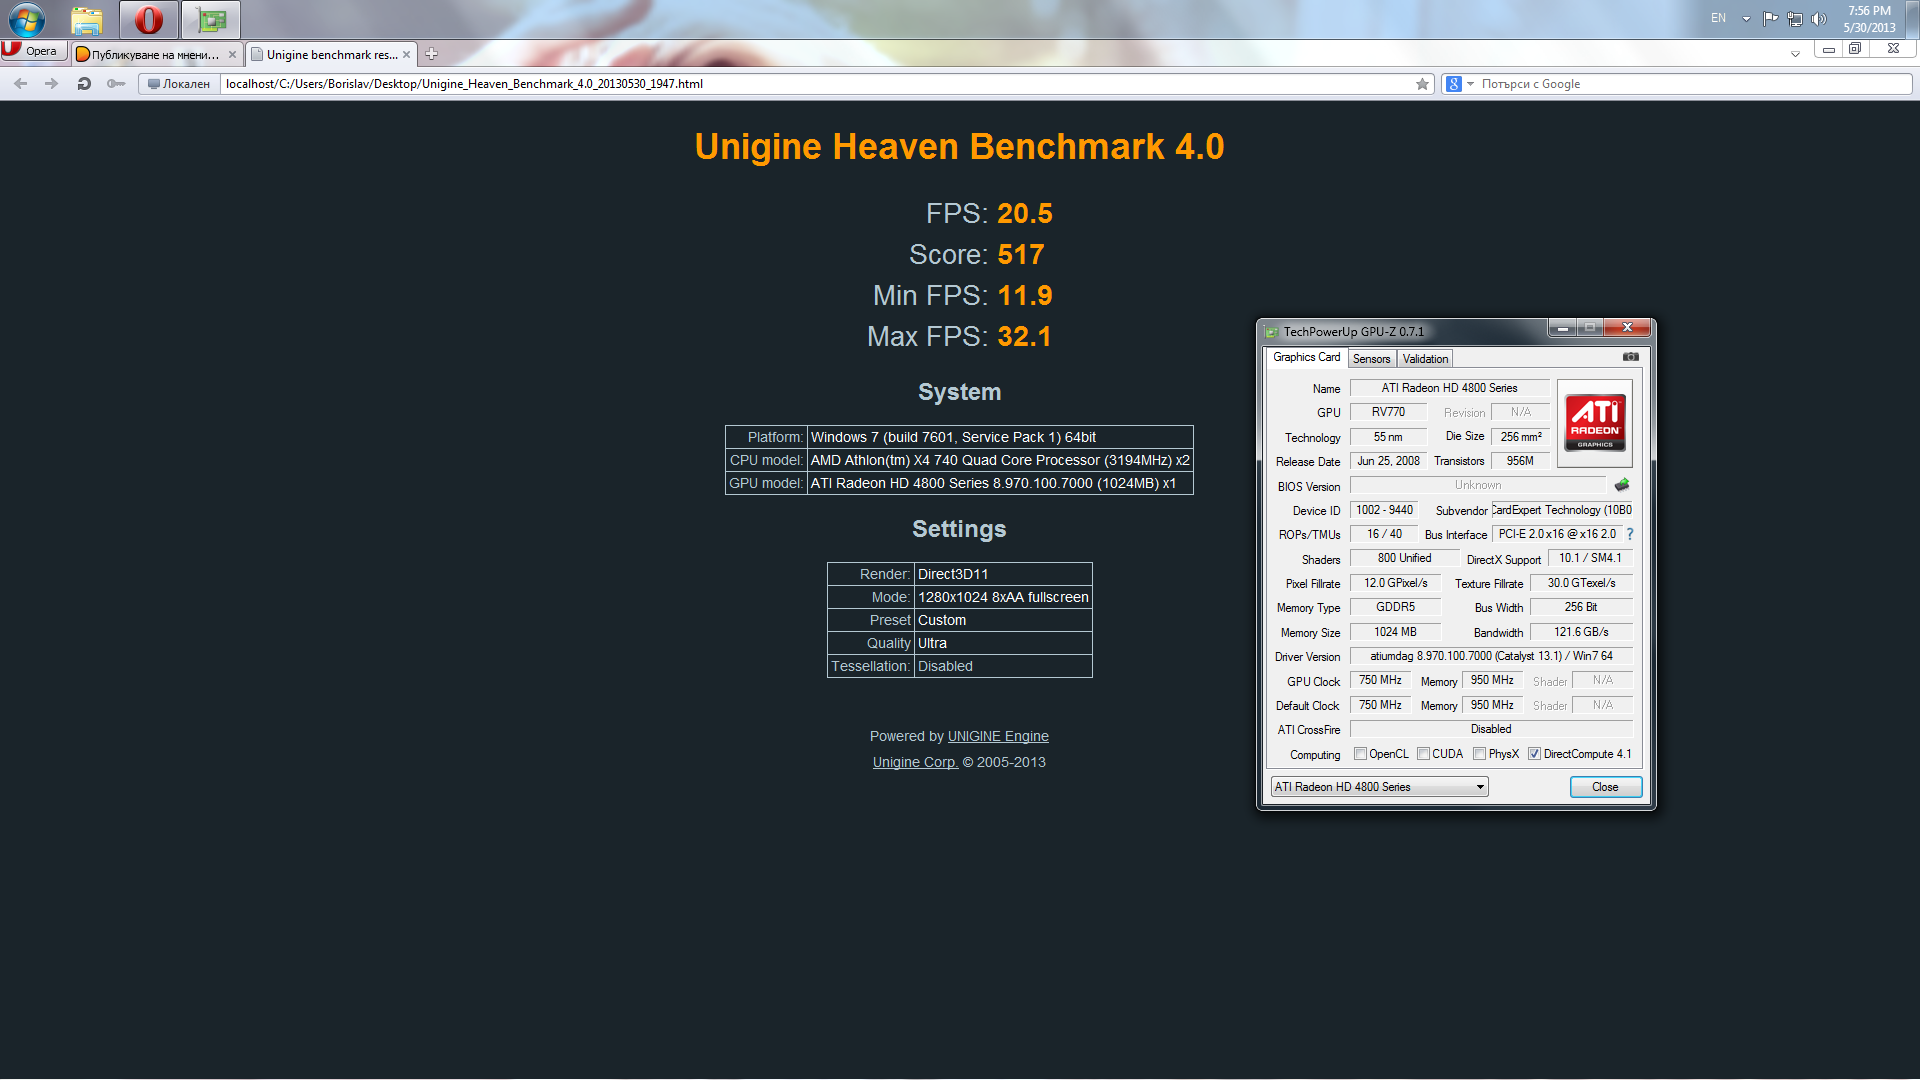Click the Release Date value Jun 25, 2008
The height and width of the screenshot is (1080, 1920).
click(1388, 461)
